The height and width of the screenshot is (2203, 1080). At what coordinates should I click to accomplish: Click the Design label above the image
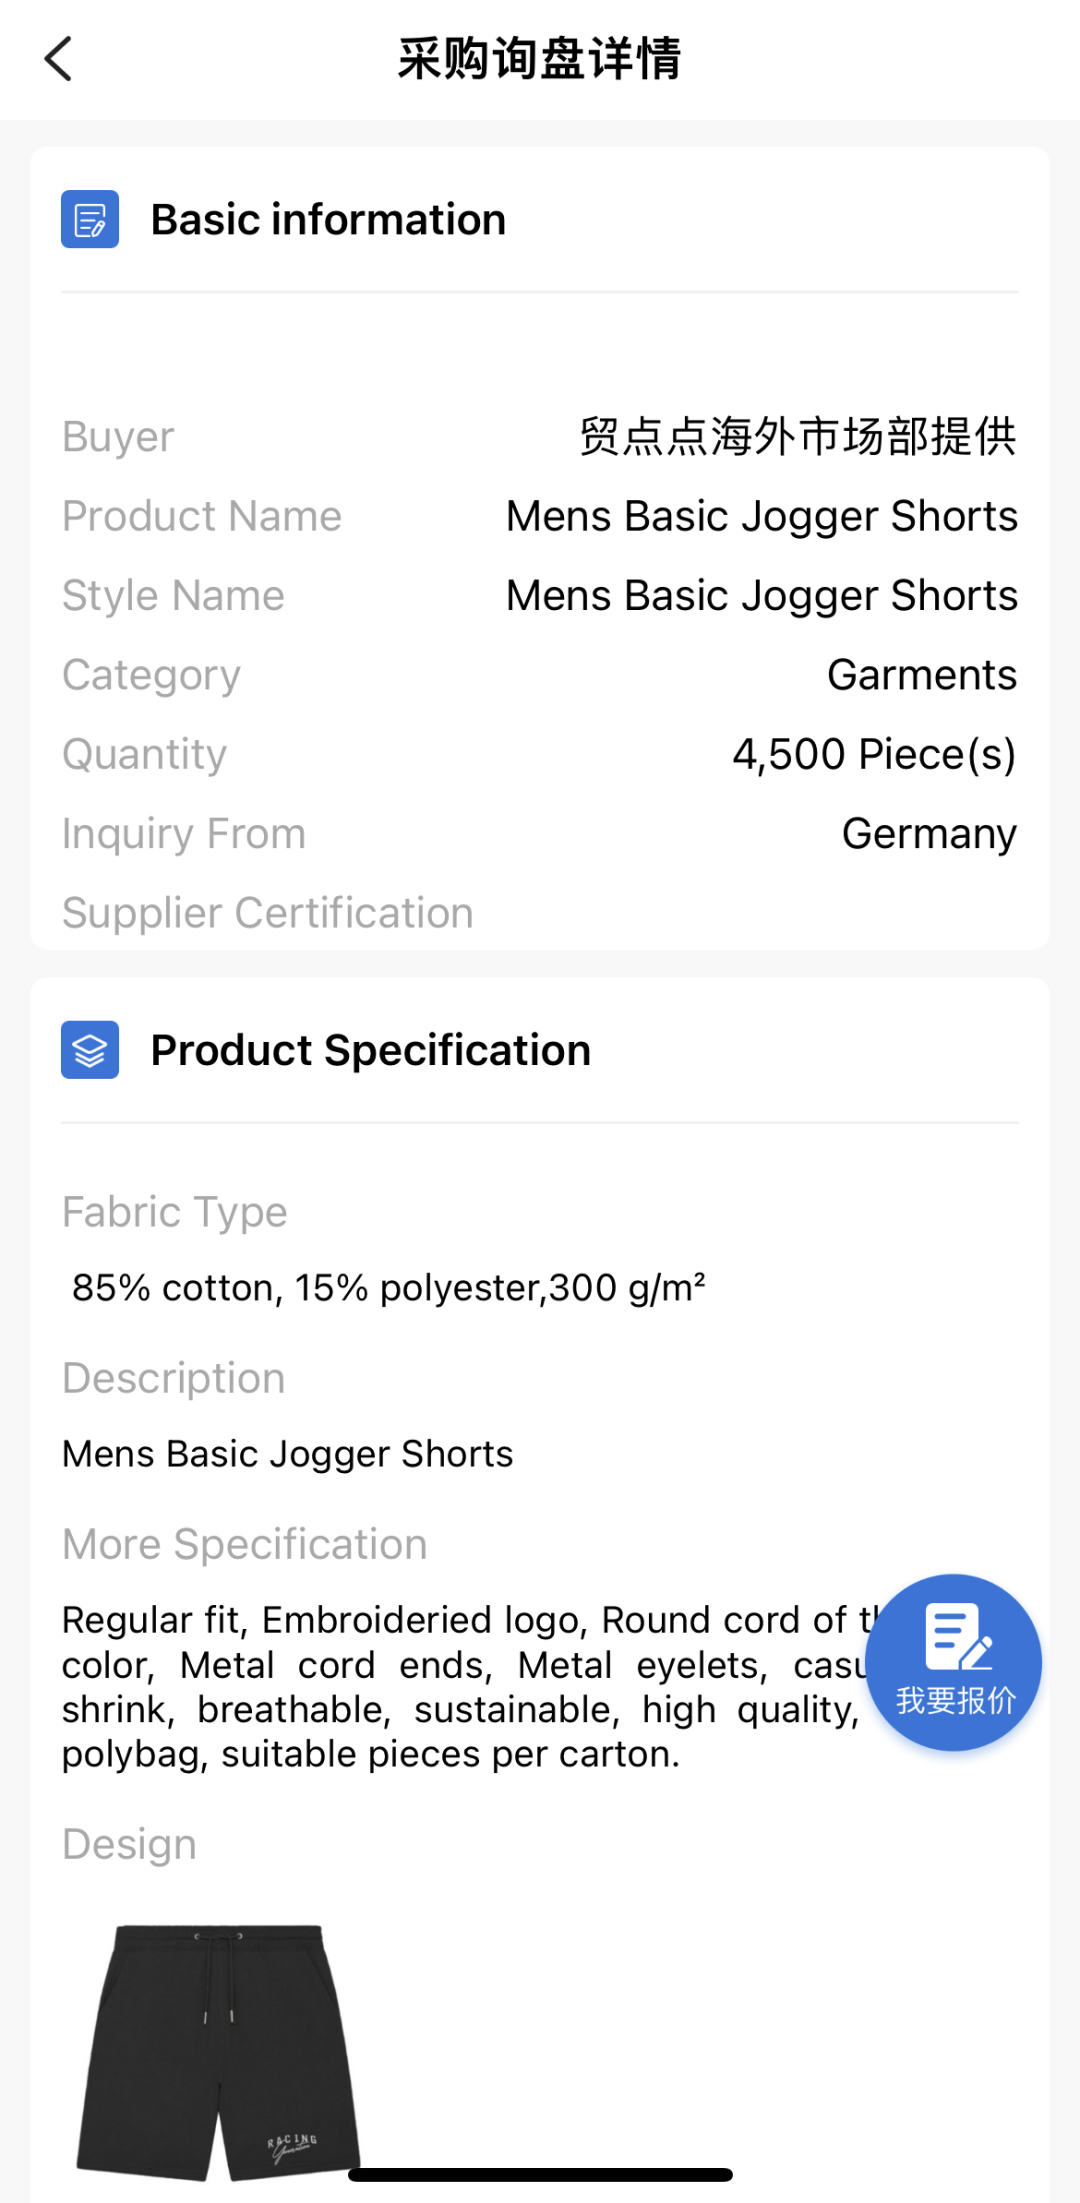point(130,1844)
